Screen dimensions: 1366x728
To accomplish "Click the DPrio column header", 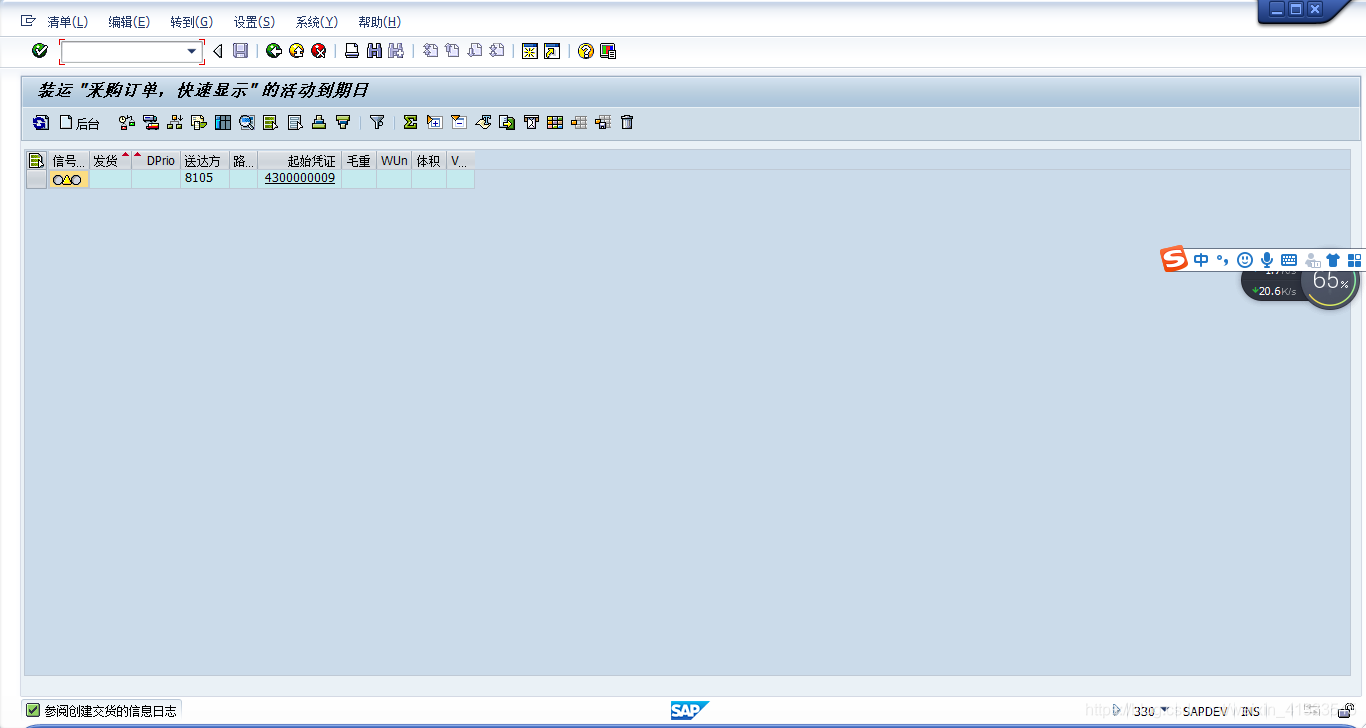I will (156, 160).
